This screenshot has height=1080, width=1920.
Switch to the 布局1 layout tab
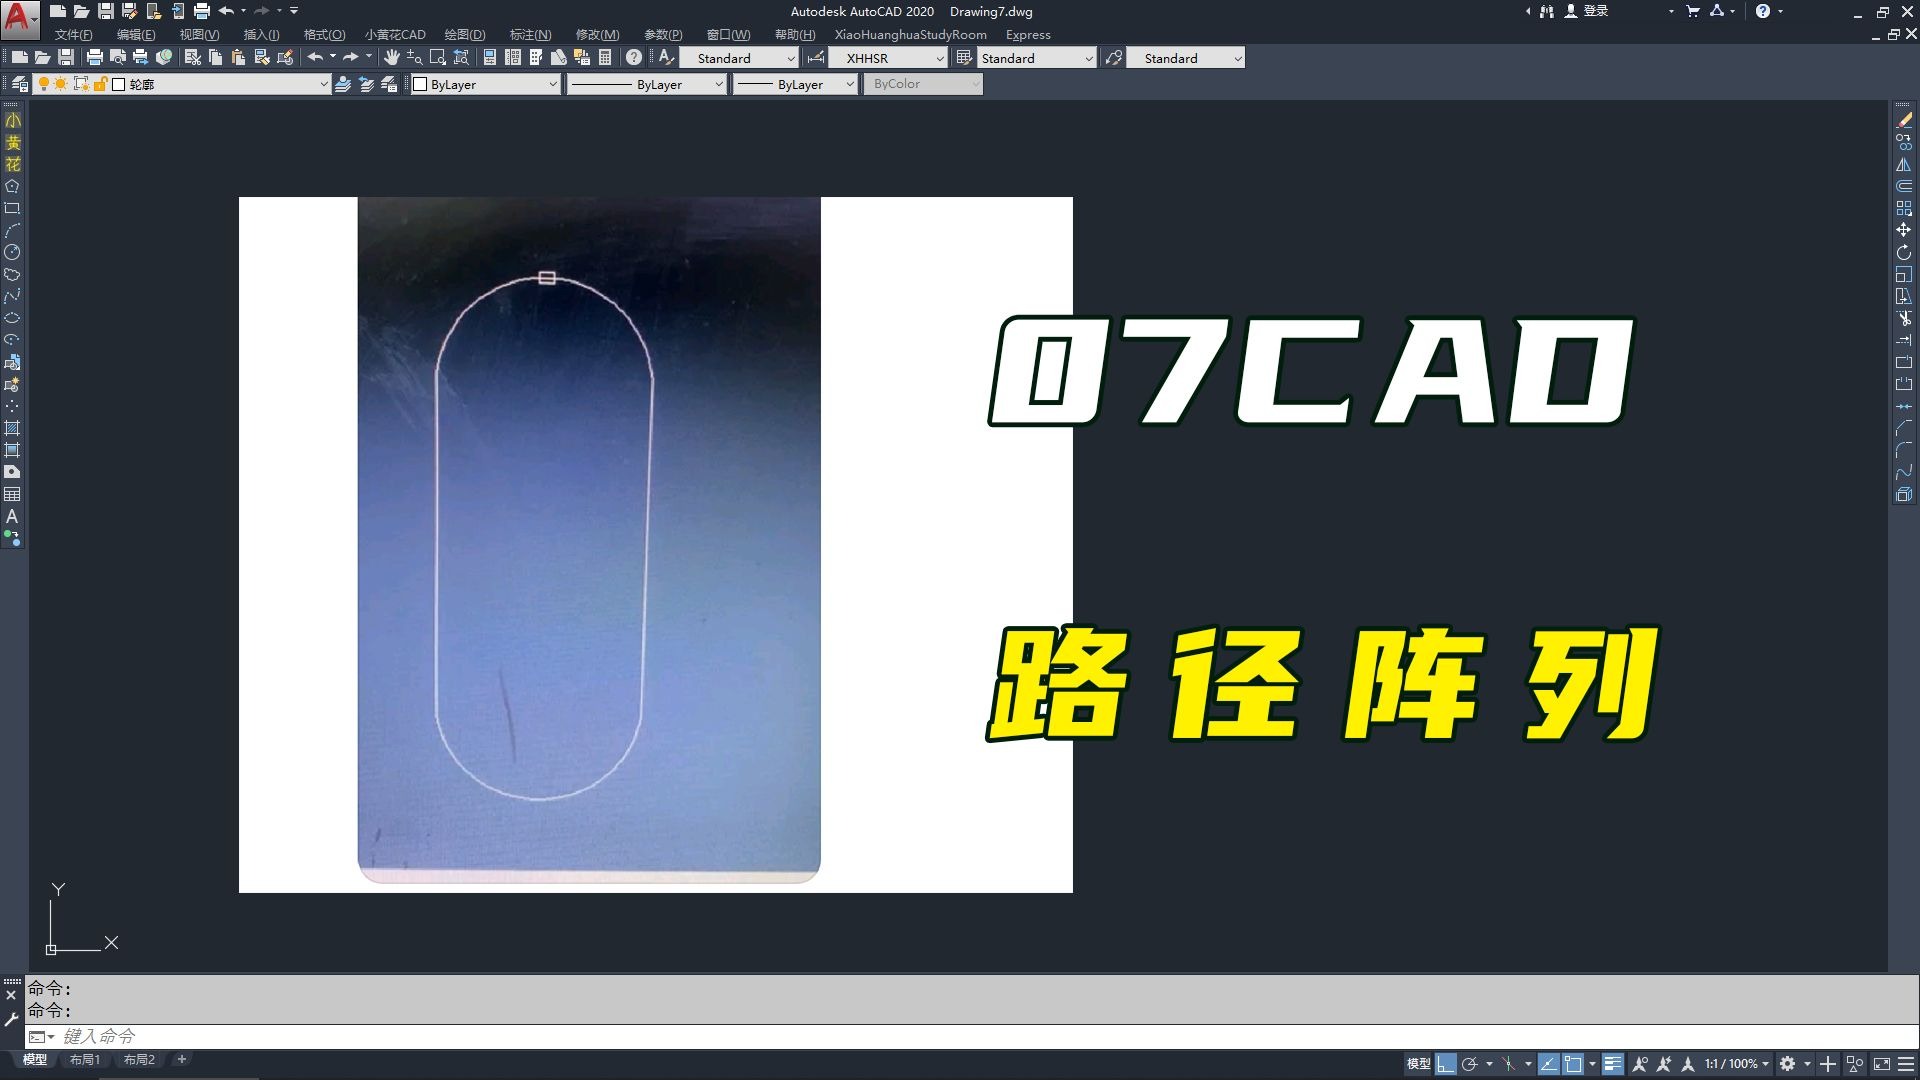85,1060
